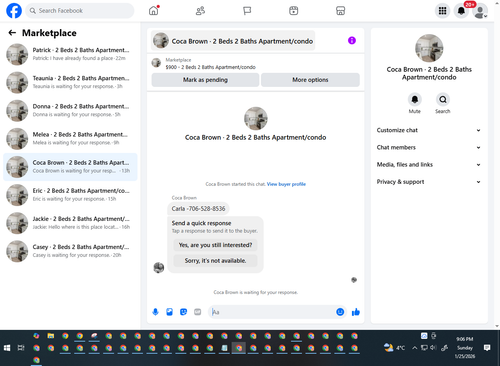Screen dimensions: 500x366
Task: Click the listing thumbnail in right panel
Action: pos(429,48)
